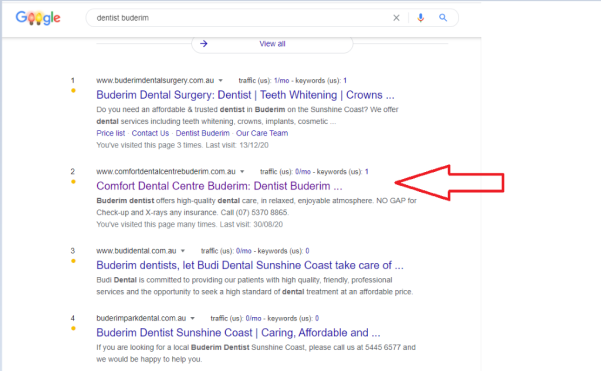Click the keywords count for budidental.com.au
Image resolution: width=602 pixels, height=371 pixels.
click(x=308, y=251)
